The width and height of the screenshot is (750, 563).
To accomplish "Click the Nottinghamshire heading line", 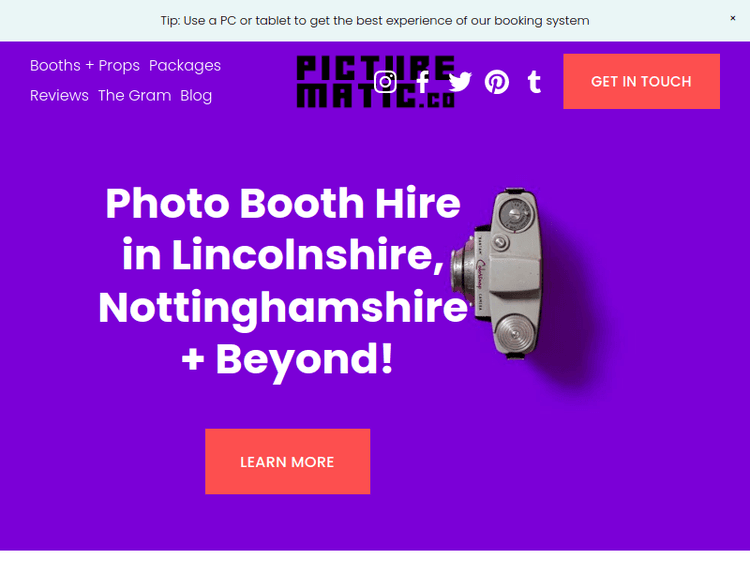I will click(x=283, y=308).
